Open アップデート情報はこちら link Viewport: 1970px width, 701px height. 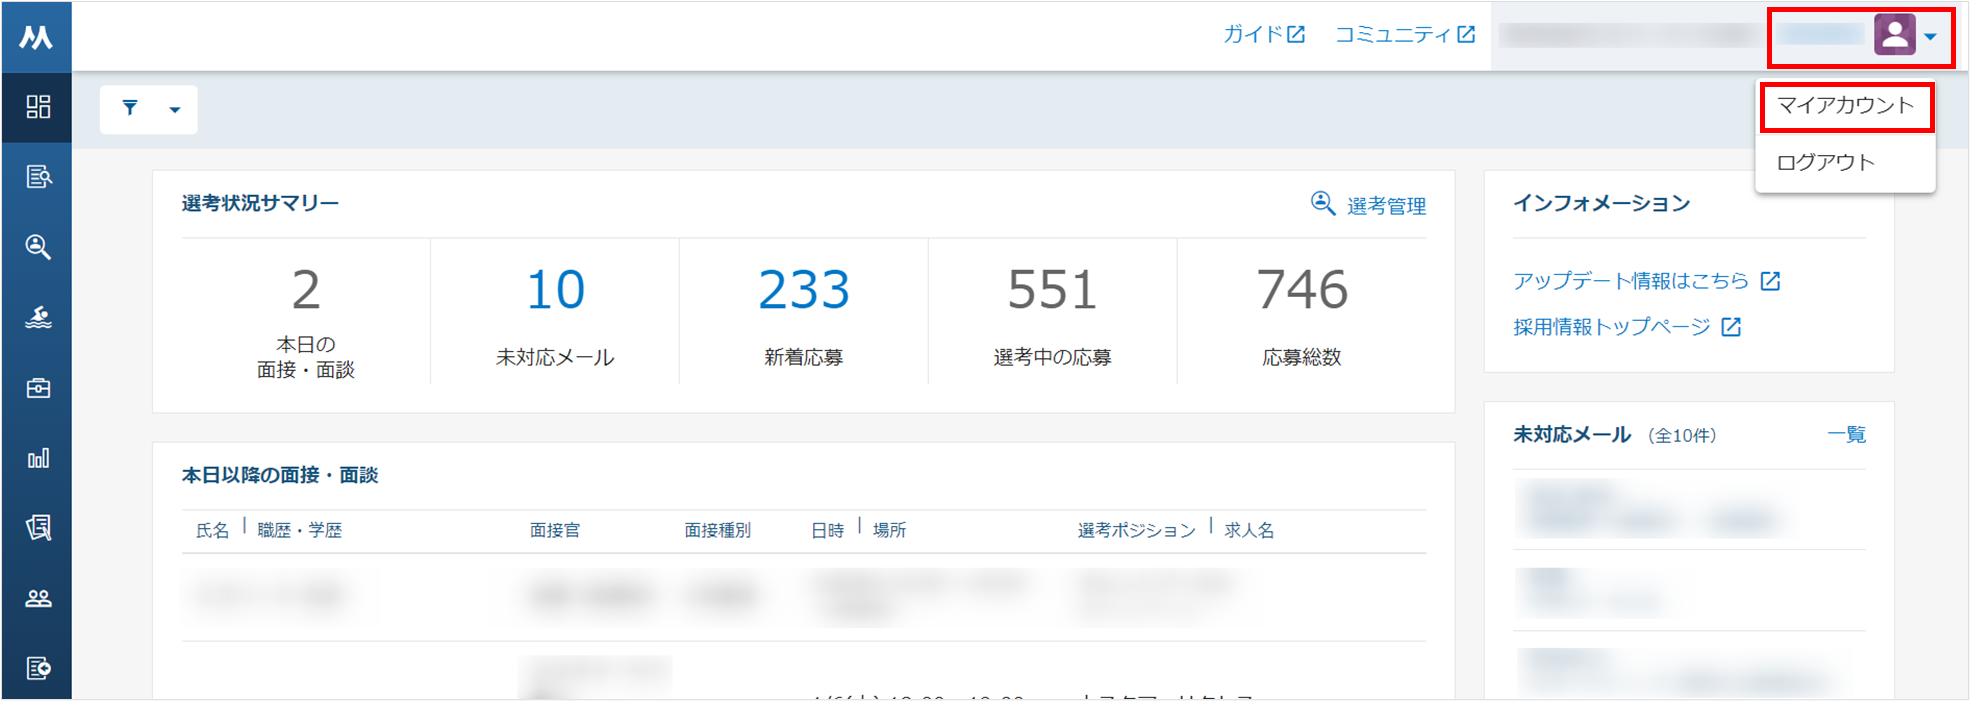(1631, 281)
